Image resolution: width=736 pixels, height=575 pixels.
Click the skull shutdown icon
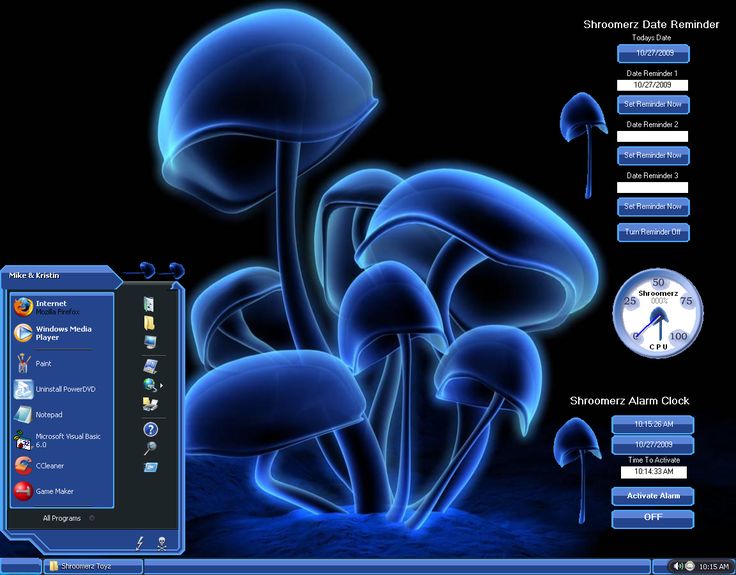(x=161, y=544)
